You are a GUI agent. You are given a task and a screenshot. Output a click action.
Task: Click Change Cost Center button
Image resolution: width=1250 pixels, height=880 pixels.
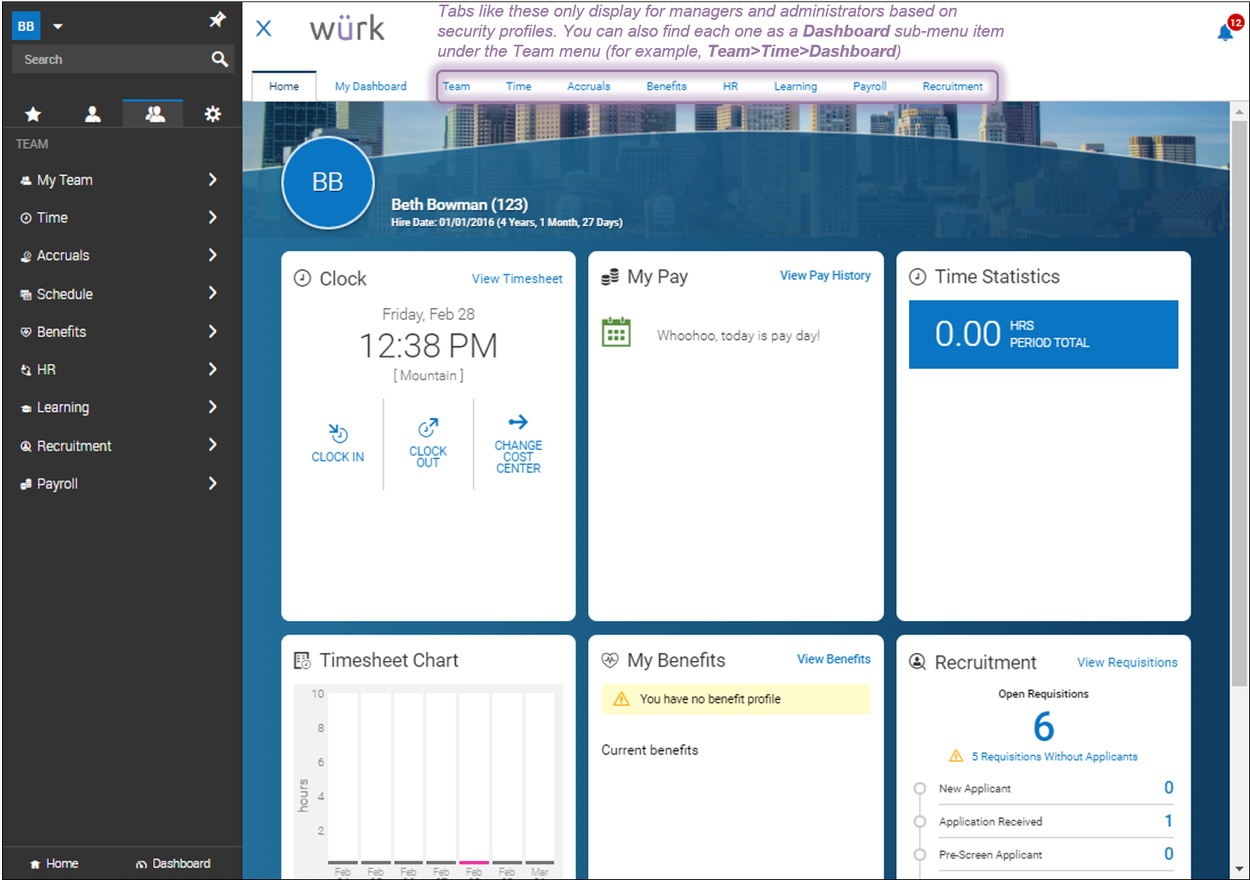coord(518,444)
